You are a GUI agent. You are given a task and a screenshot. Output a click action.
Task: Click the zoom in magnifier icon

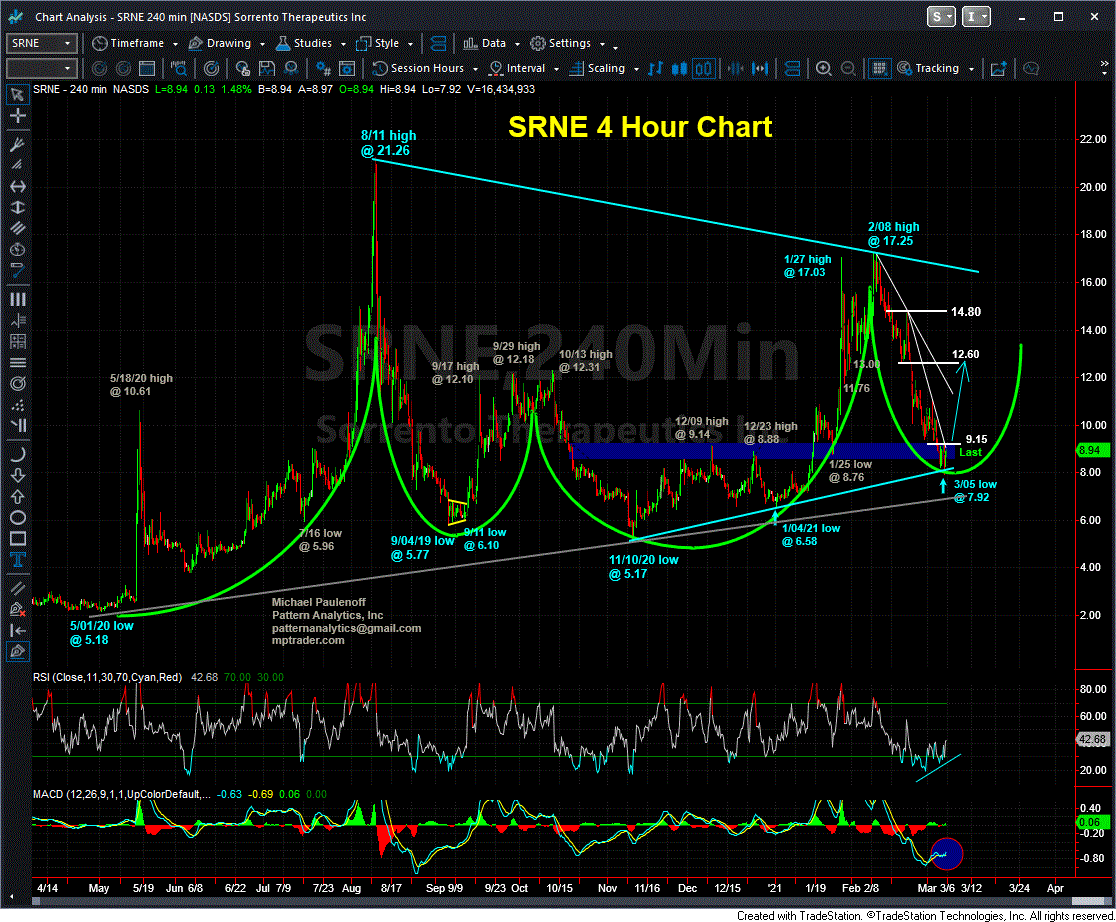(823, 69)
